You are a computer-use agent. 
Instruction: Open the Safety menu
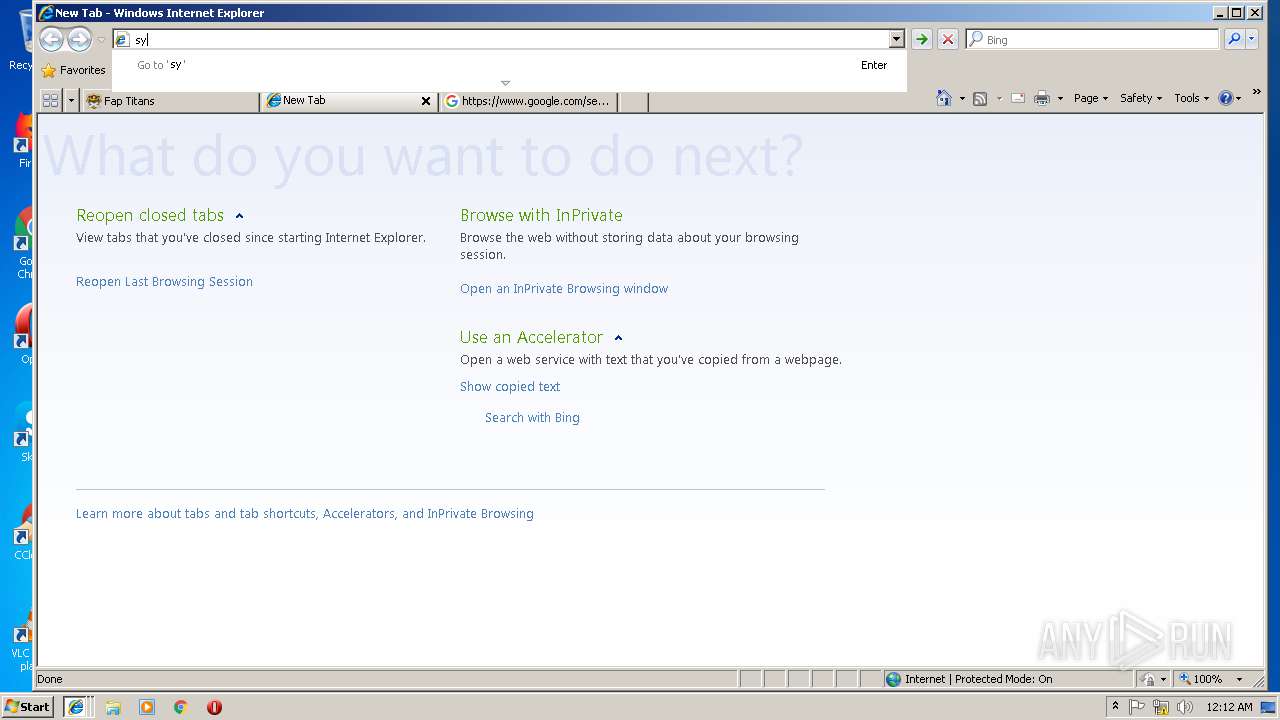point(1141,98)
